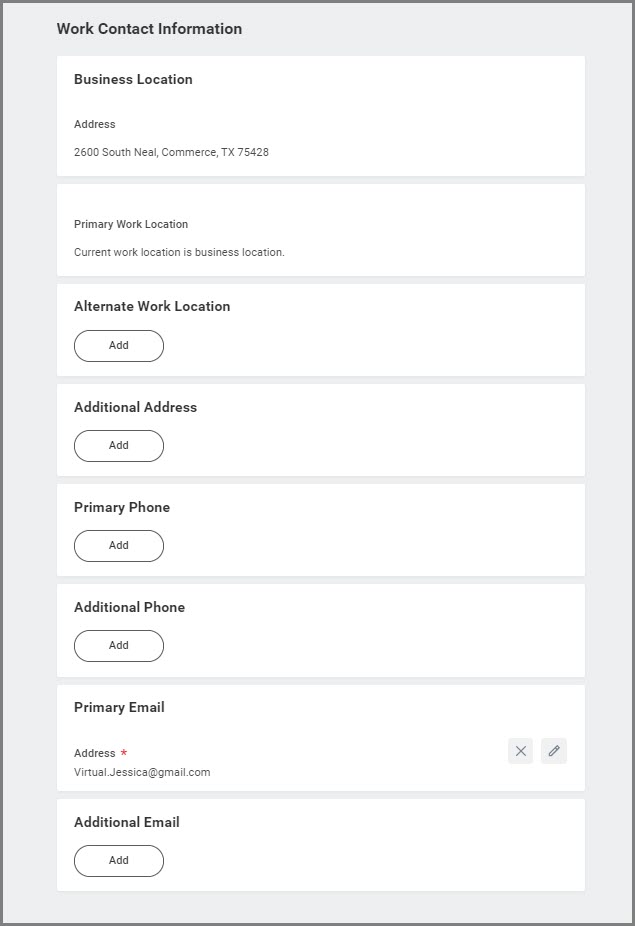Viewport: 635px width, 926px height.
Task: Click the Virtual.Jessica@gmail.com email address
Action: [142, 772]
